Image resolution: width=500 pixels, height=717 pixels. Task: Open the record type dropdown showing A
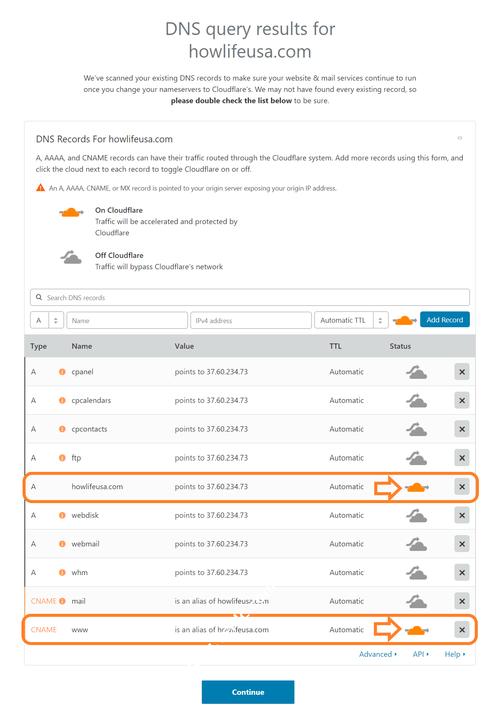[47, 321]
